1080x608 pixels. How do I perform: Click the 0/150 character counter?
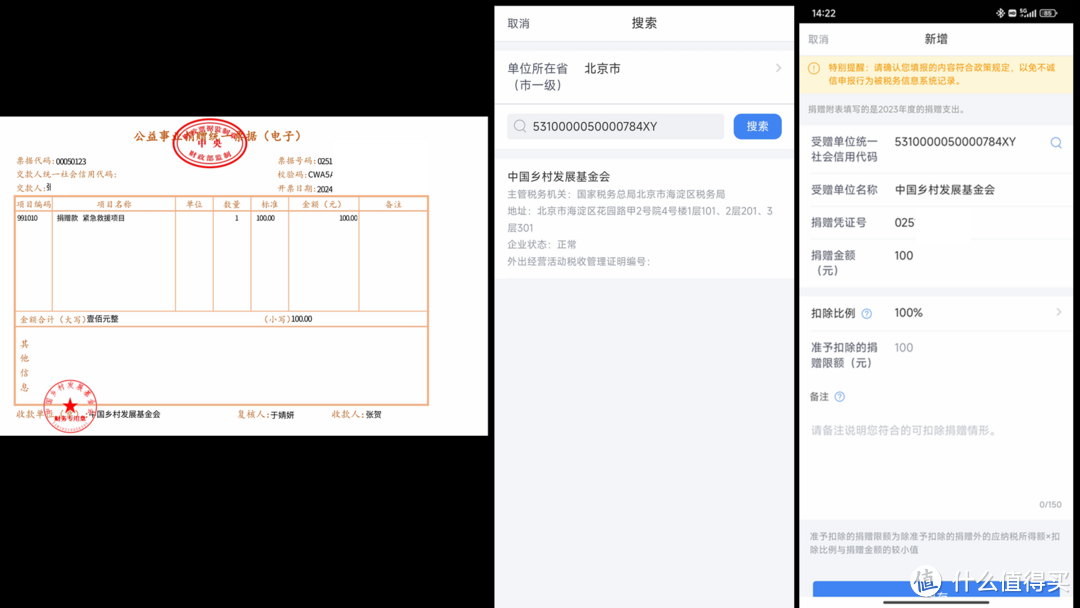(x=1050, y=505)
